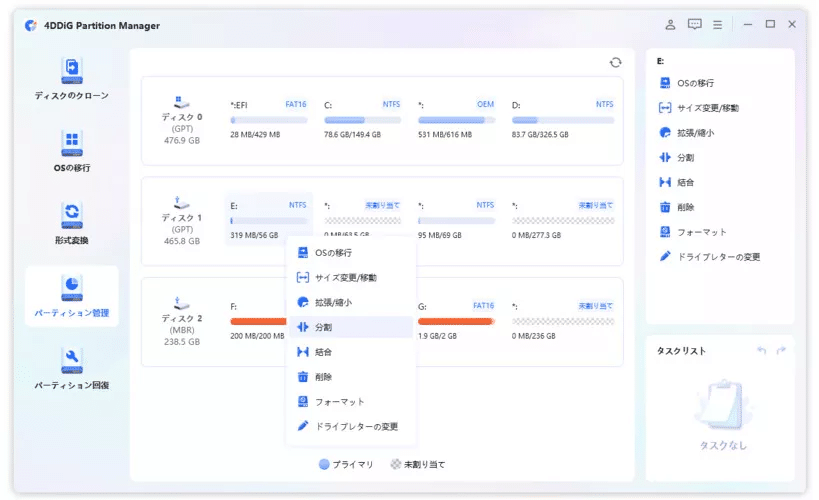
Task: Select the *:EFI FAT16 partition
Action: (x=268, y=120)
